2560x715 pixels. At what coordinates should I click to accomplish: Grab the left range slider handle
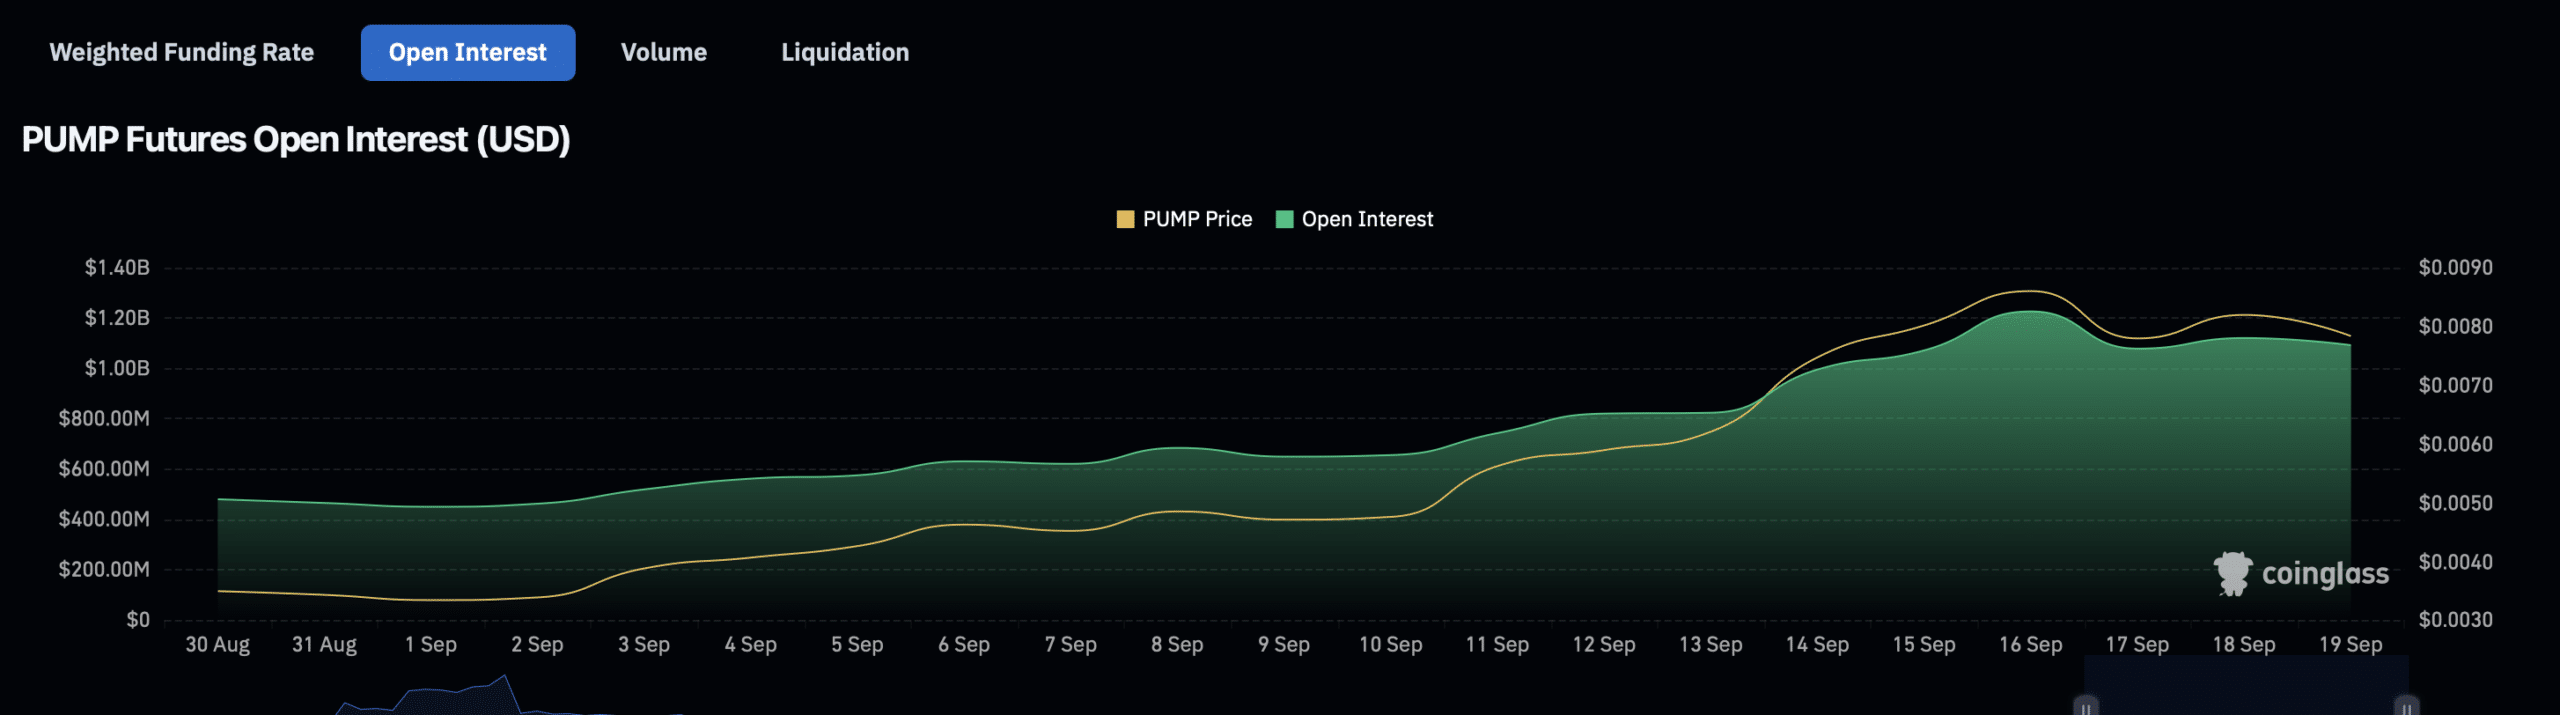click(2086, 706)
